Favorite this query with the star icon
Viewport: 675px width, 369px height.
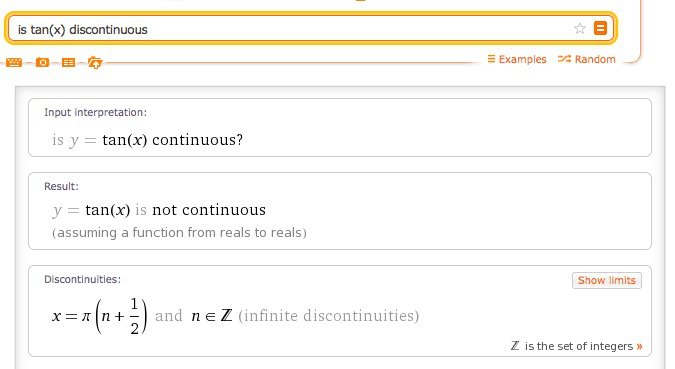pos(580,28)
